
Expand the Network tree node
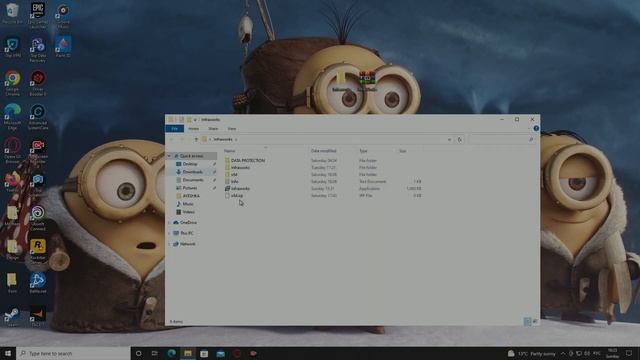[169, 244]
